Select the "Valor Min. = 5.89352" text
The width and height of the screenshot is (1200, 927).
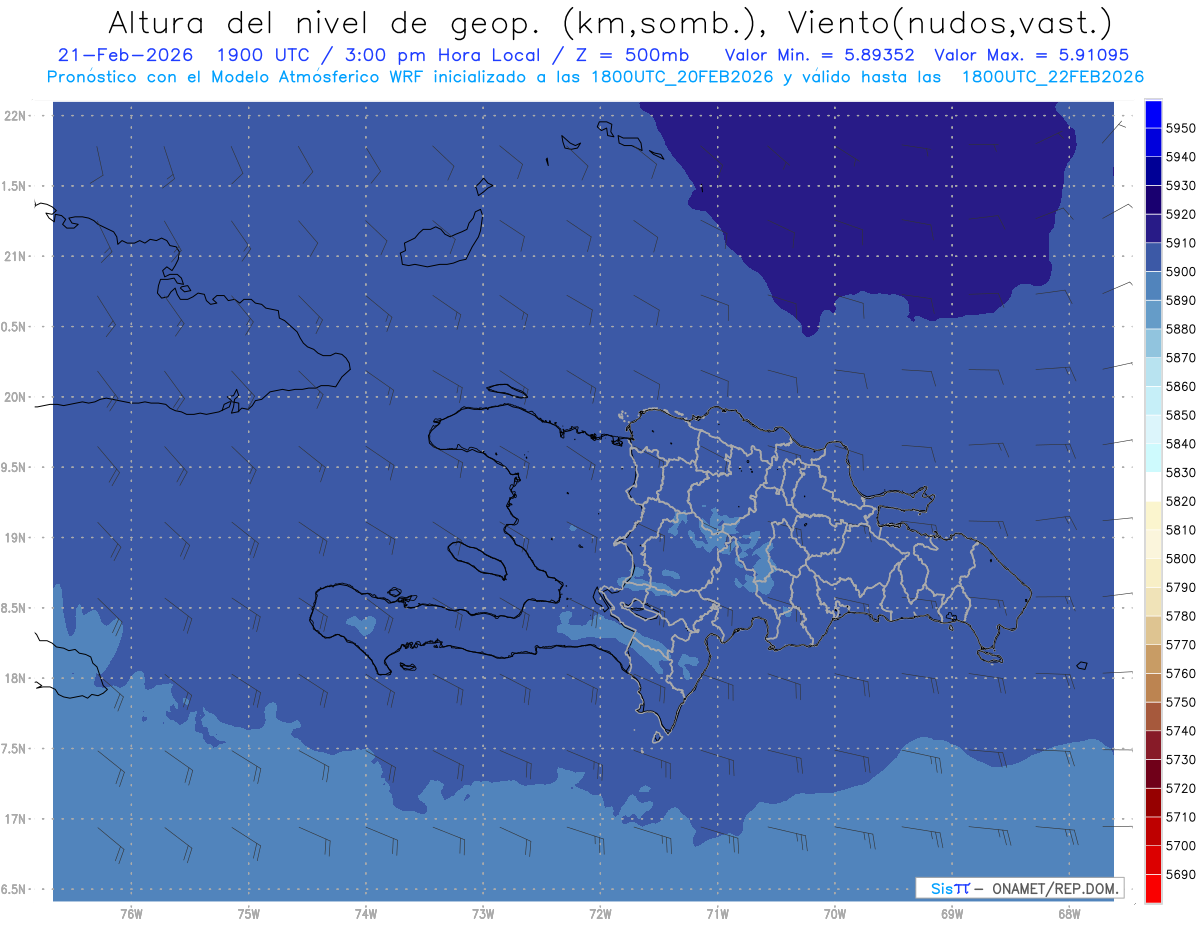819,55
